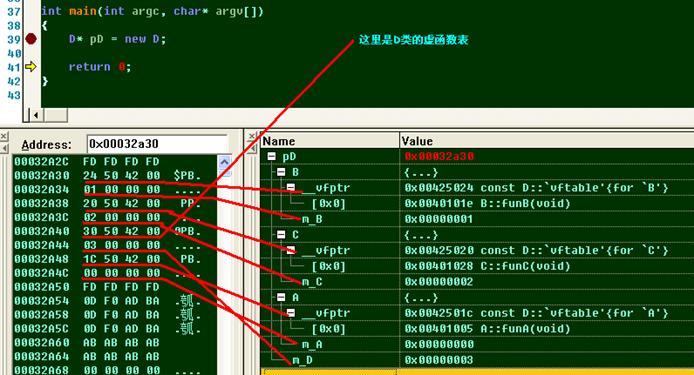694x375 pixels.
Task: Collapse the C base class node
Action: [x=281, y=235]
